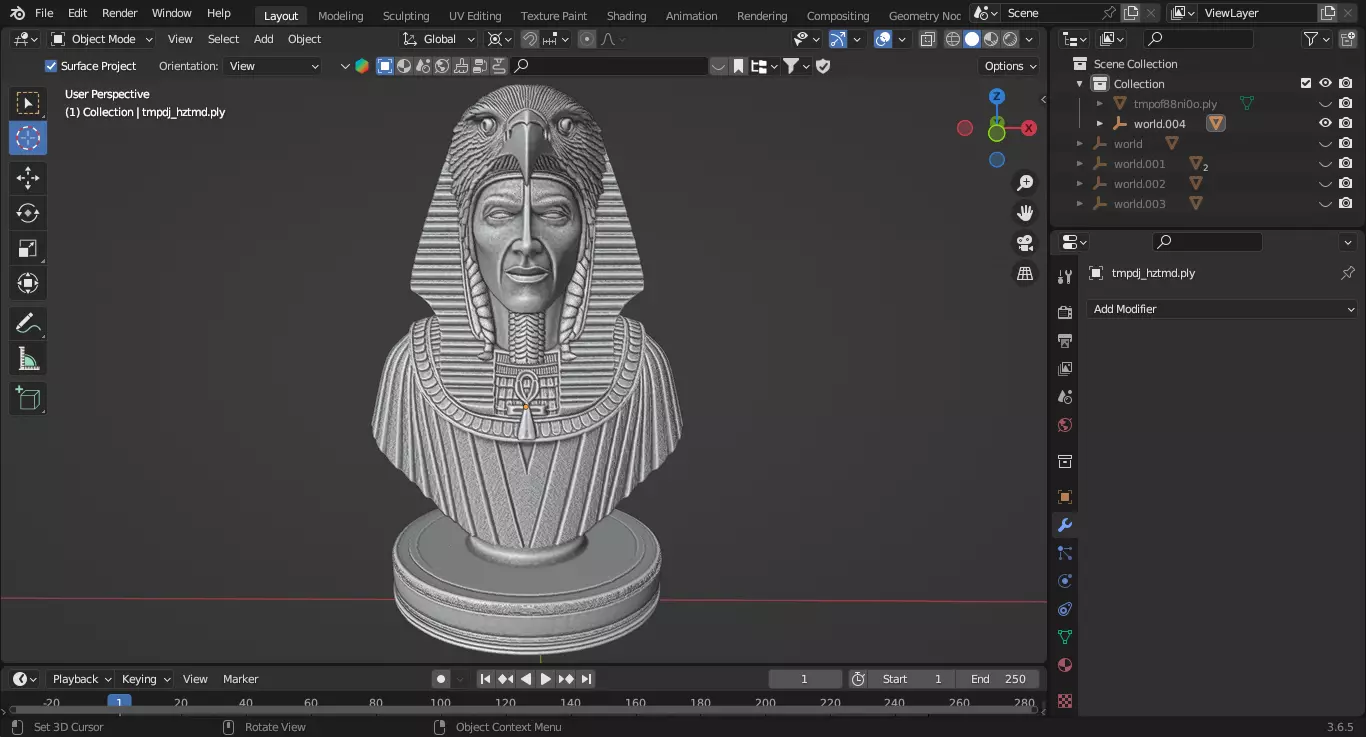Viewport: 1366px width, 737px height.
Task: Open the Object Data properties tab
Action: tap(1065, 637)
